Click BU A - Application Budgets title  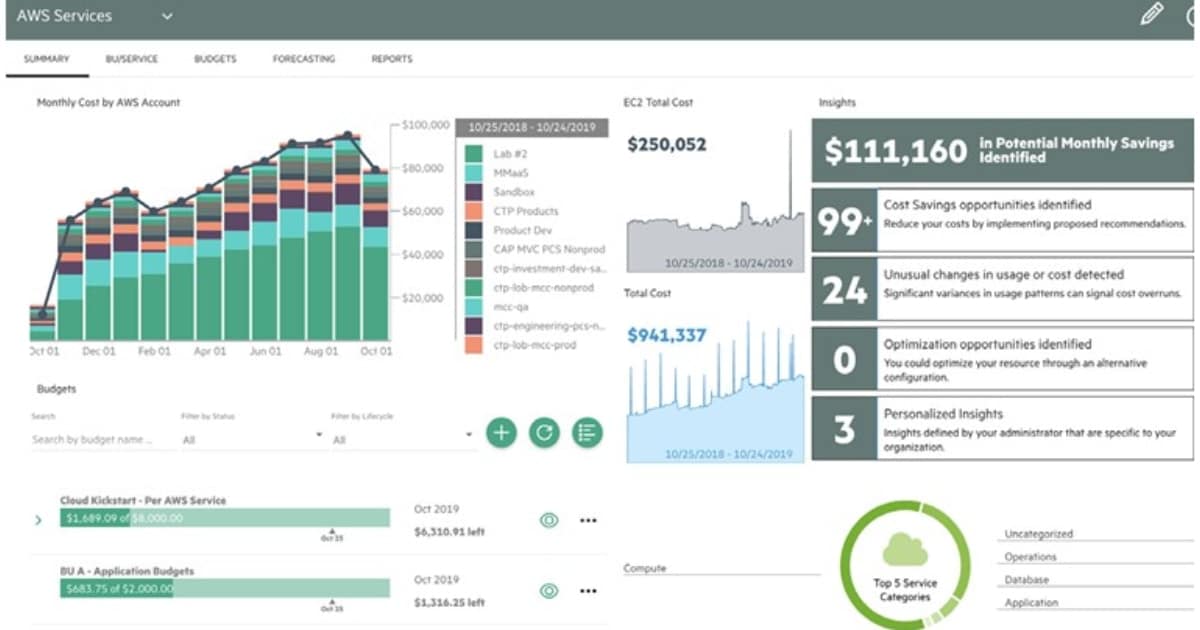(127, 571)
